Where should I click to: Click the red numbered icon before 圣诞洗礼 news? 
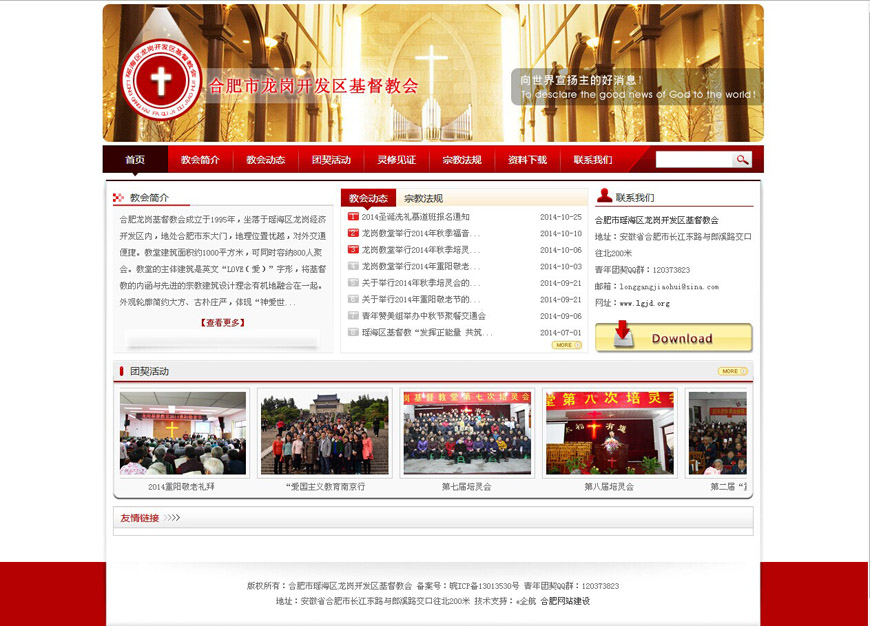pyautogui.click(x=353, y=216)
